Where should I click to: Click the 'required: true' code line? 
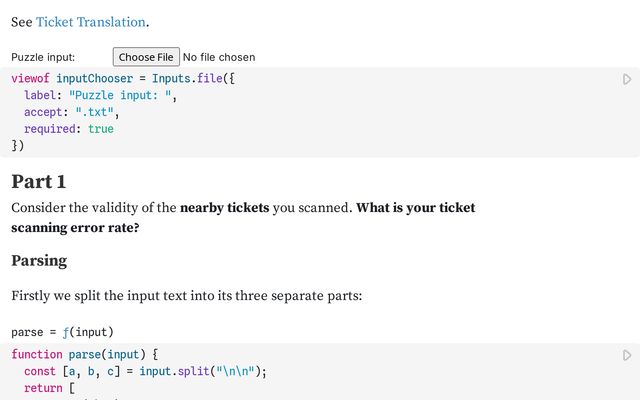pyautogui.click(x=69, y=129)
